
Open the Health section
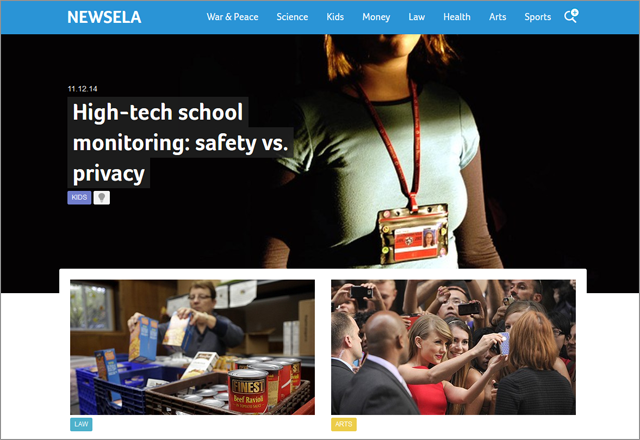click(457, 17)
